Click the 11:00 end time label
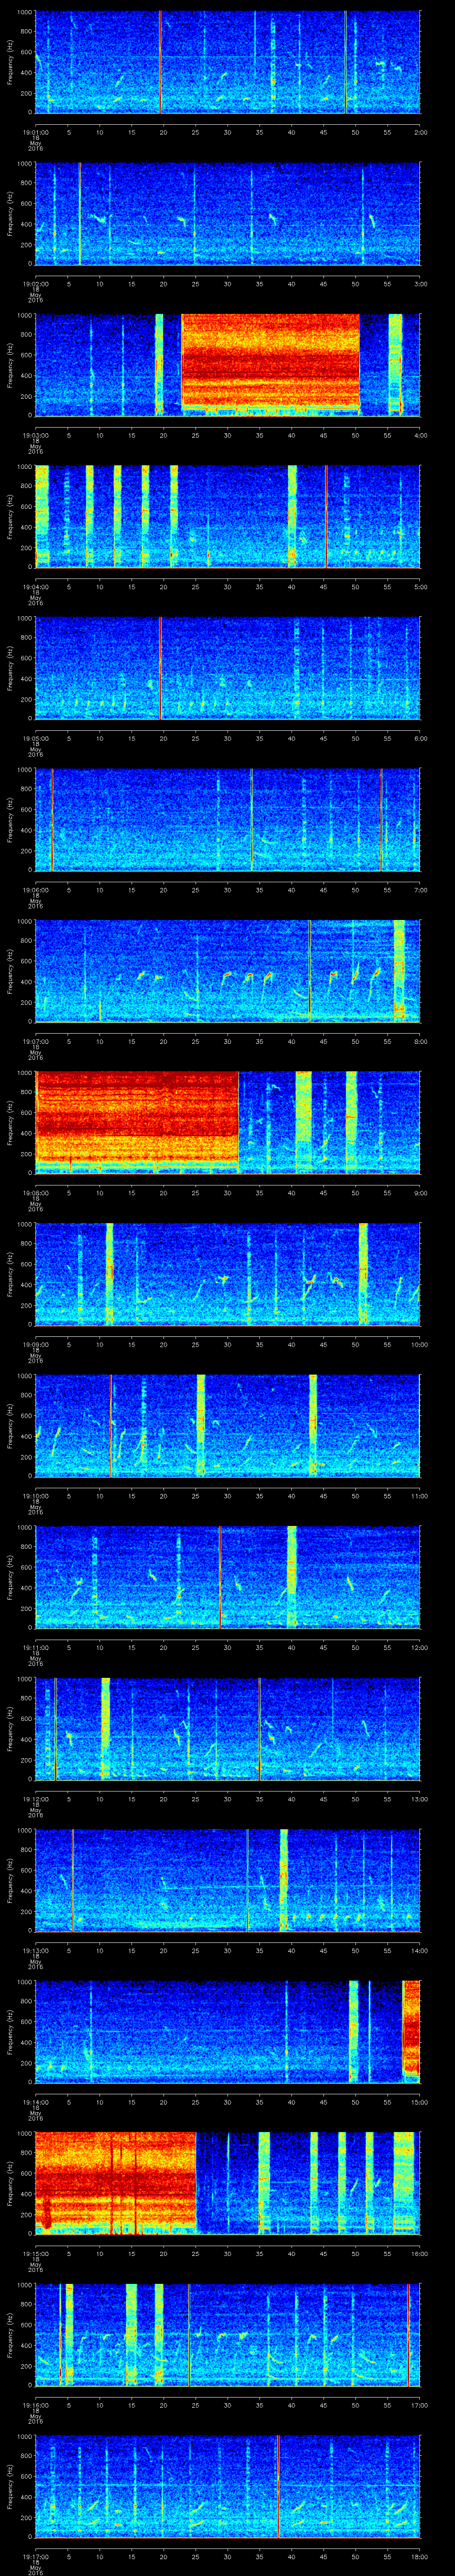 tap(419, 1496)
